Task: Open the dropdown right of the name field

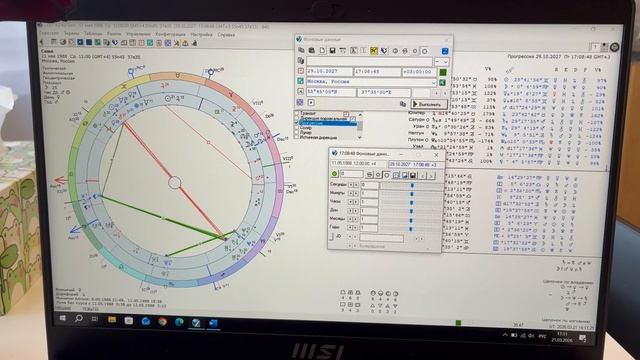Action: pyautogui.click(x=445, y=62)
